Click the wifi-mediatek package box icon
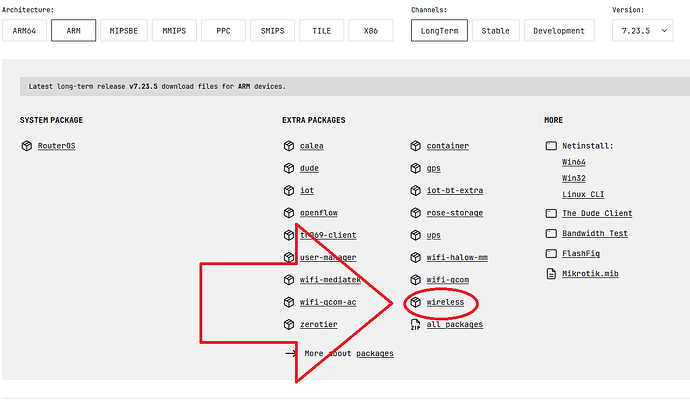The image size is (690, 403). (289, 280)
